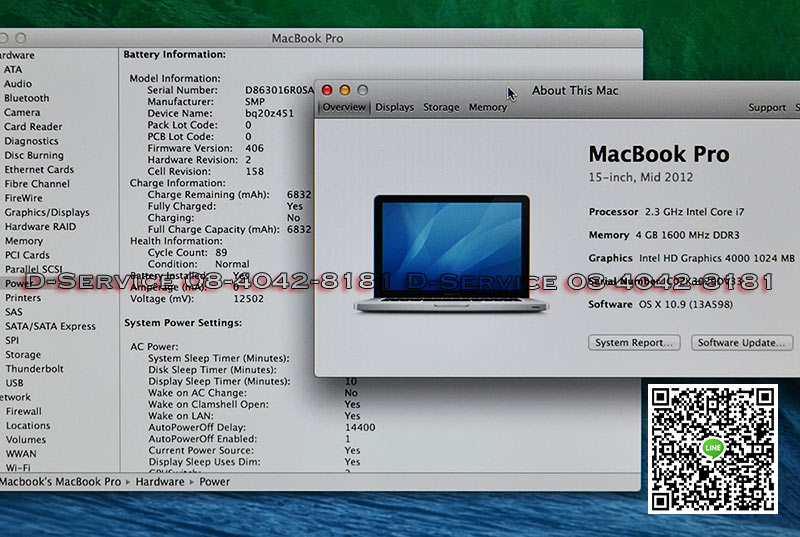Select Storage in the System Report sidebar
Image resolution: width=800 pixels, height=537 pixels.
tap(23, 354)
